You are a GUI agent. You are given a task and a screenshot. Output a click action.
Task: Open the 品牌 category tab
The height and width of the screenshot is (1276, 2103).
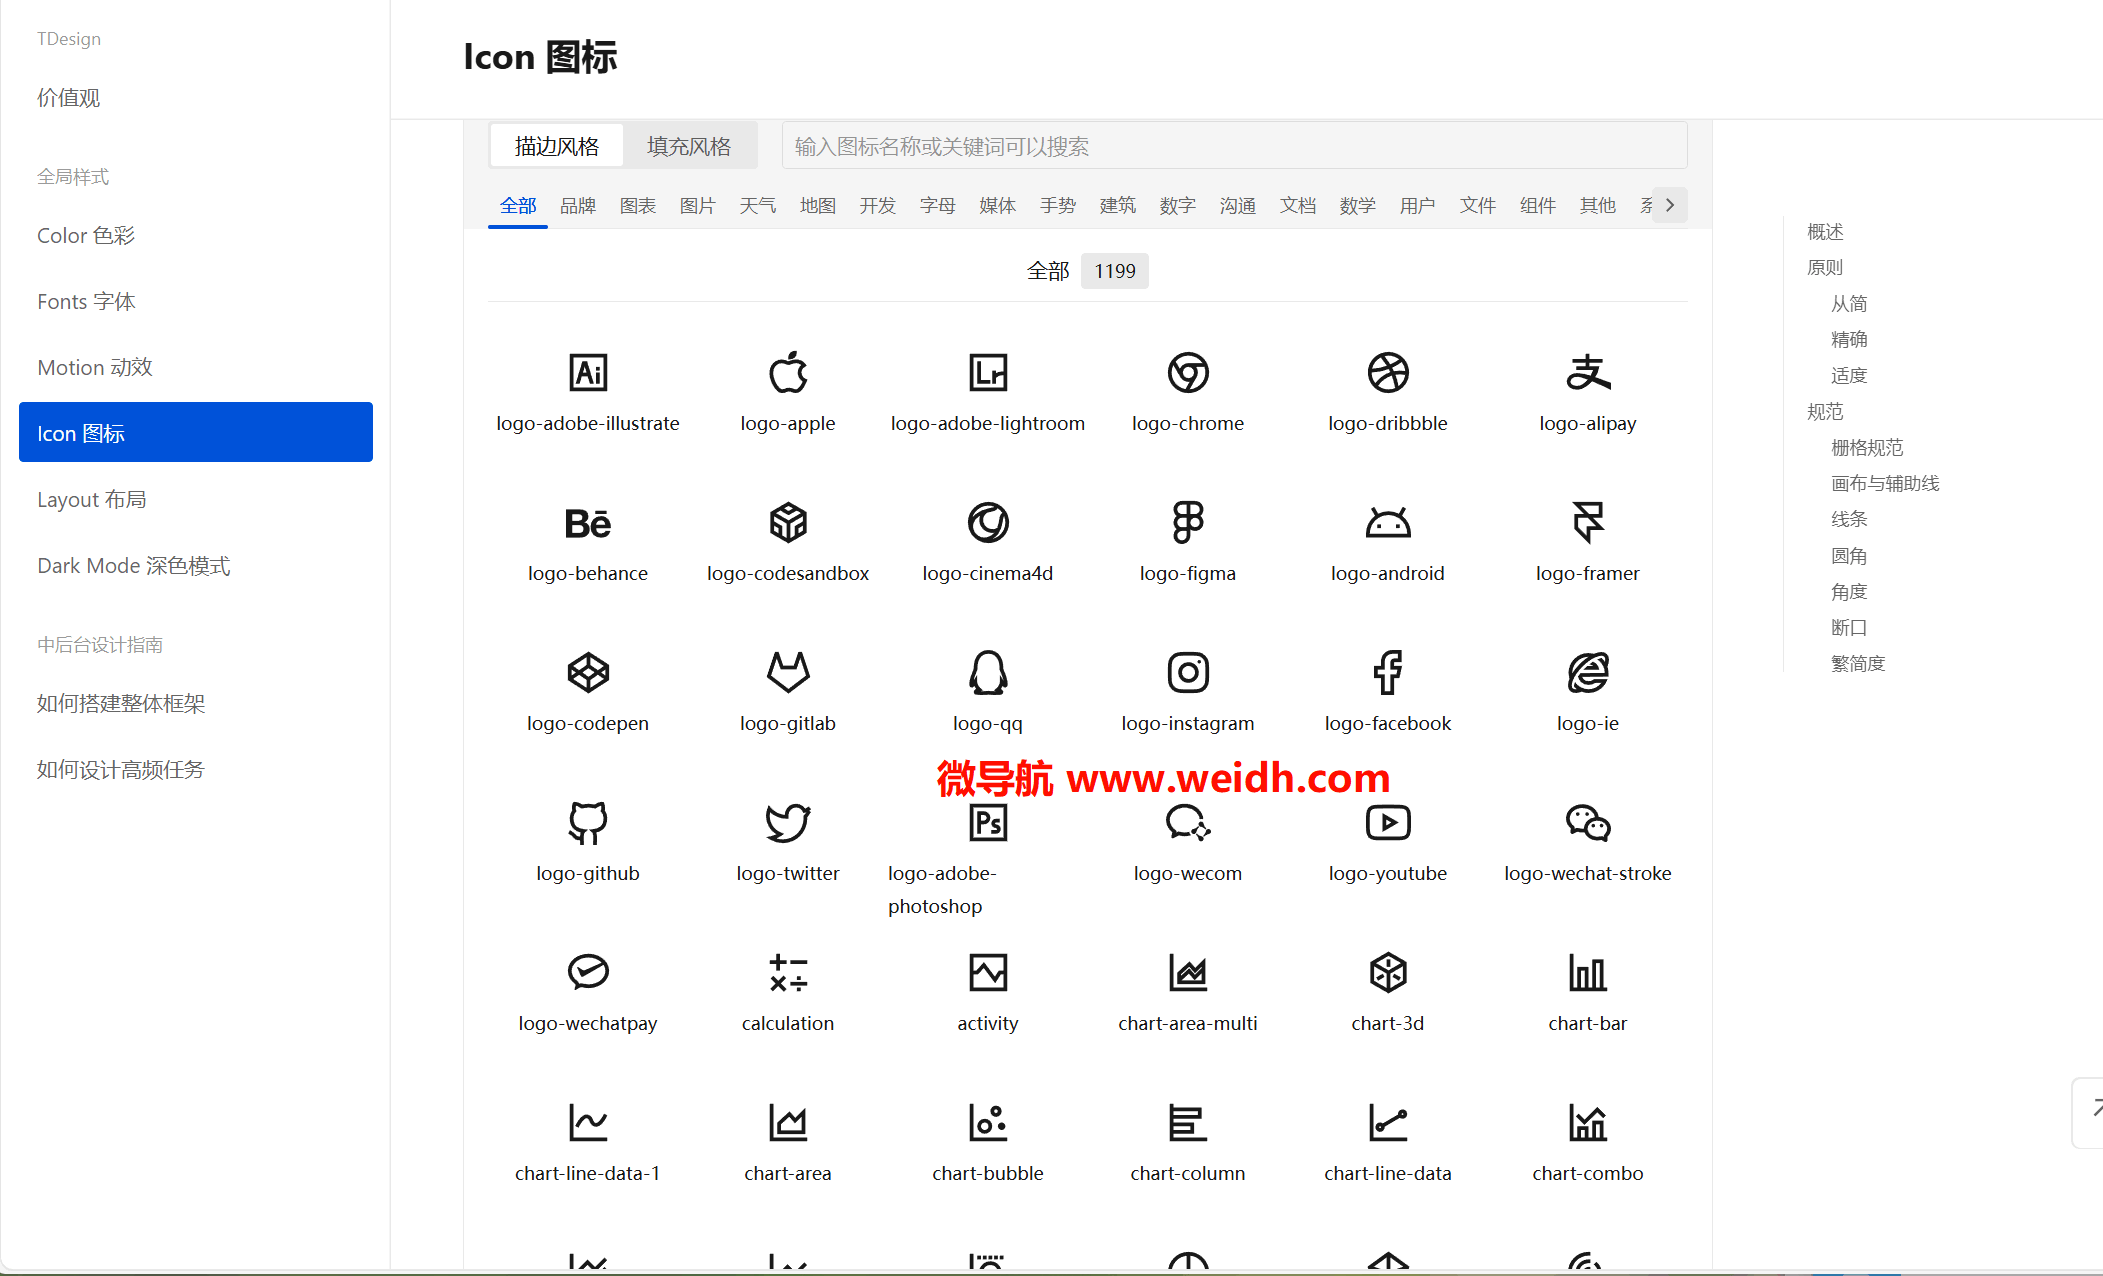coord(578,205)
